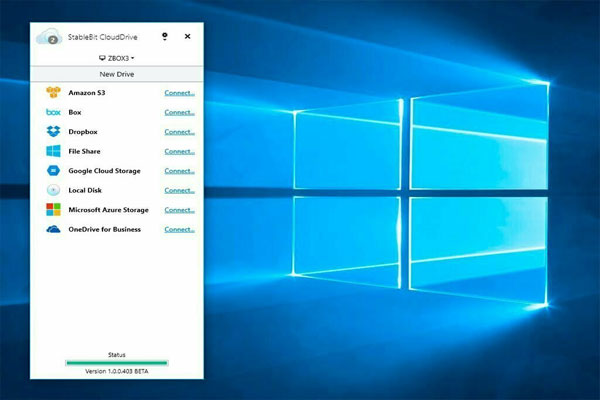Viewport: 600px width, 400px height.
Task: Connect to File Share
Action: pyautogui.click(x=179, y=152)
